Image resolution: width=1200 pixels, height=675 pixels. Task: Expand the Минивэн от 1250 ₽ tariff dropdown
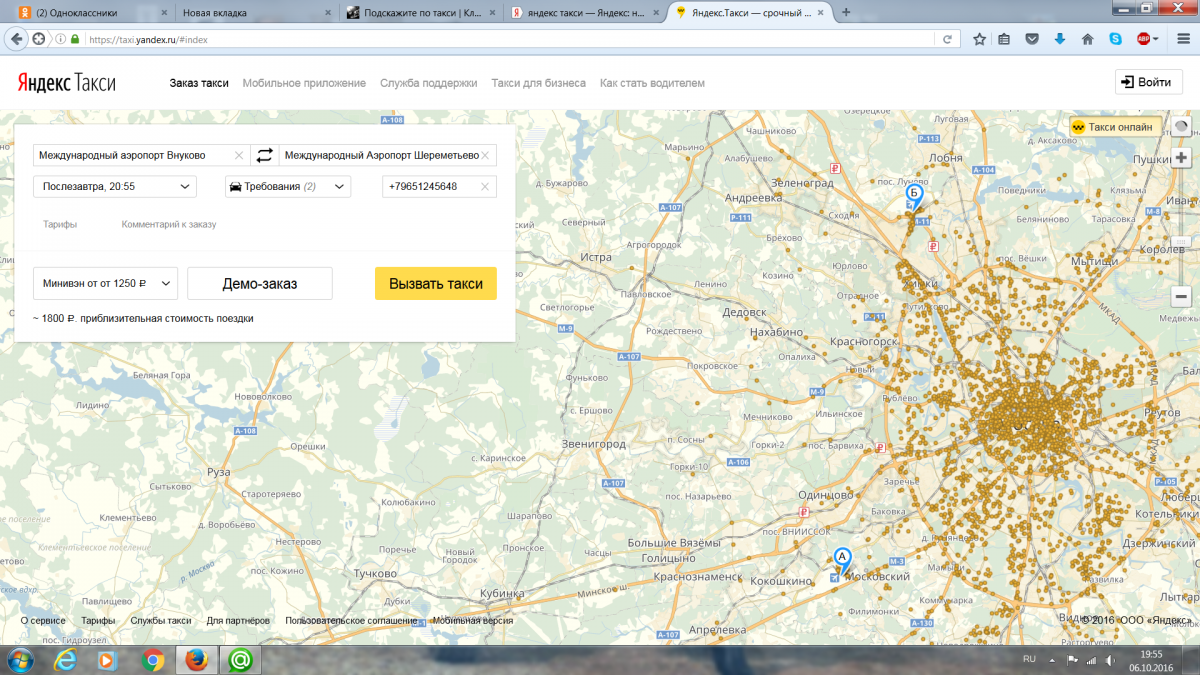(x=105, y=283)
